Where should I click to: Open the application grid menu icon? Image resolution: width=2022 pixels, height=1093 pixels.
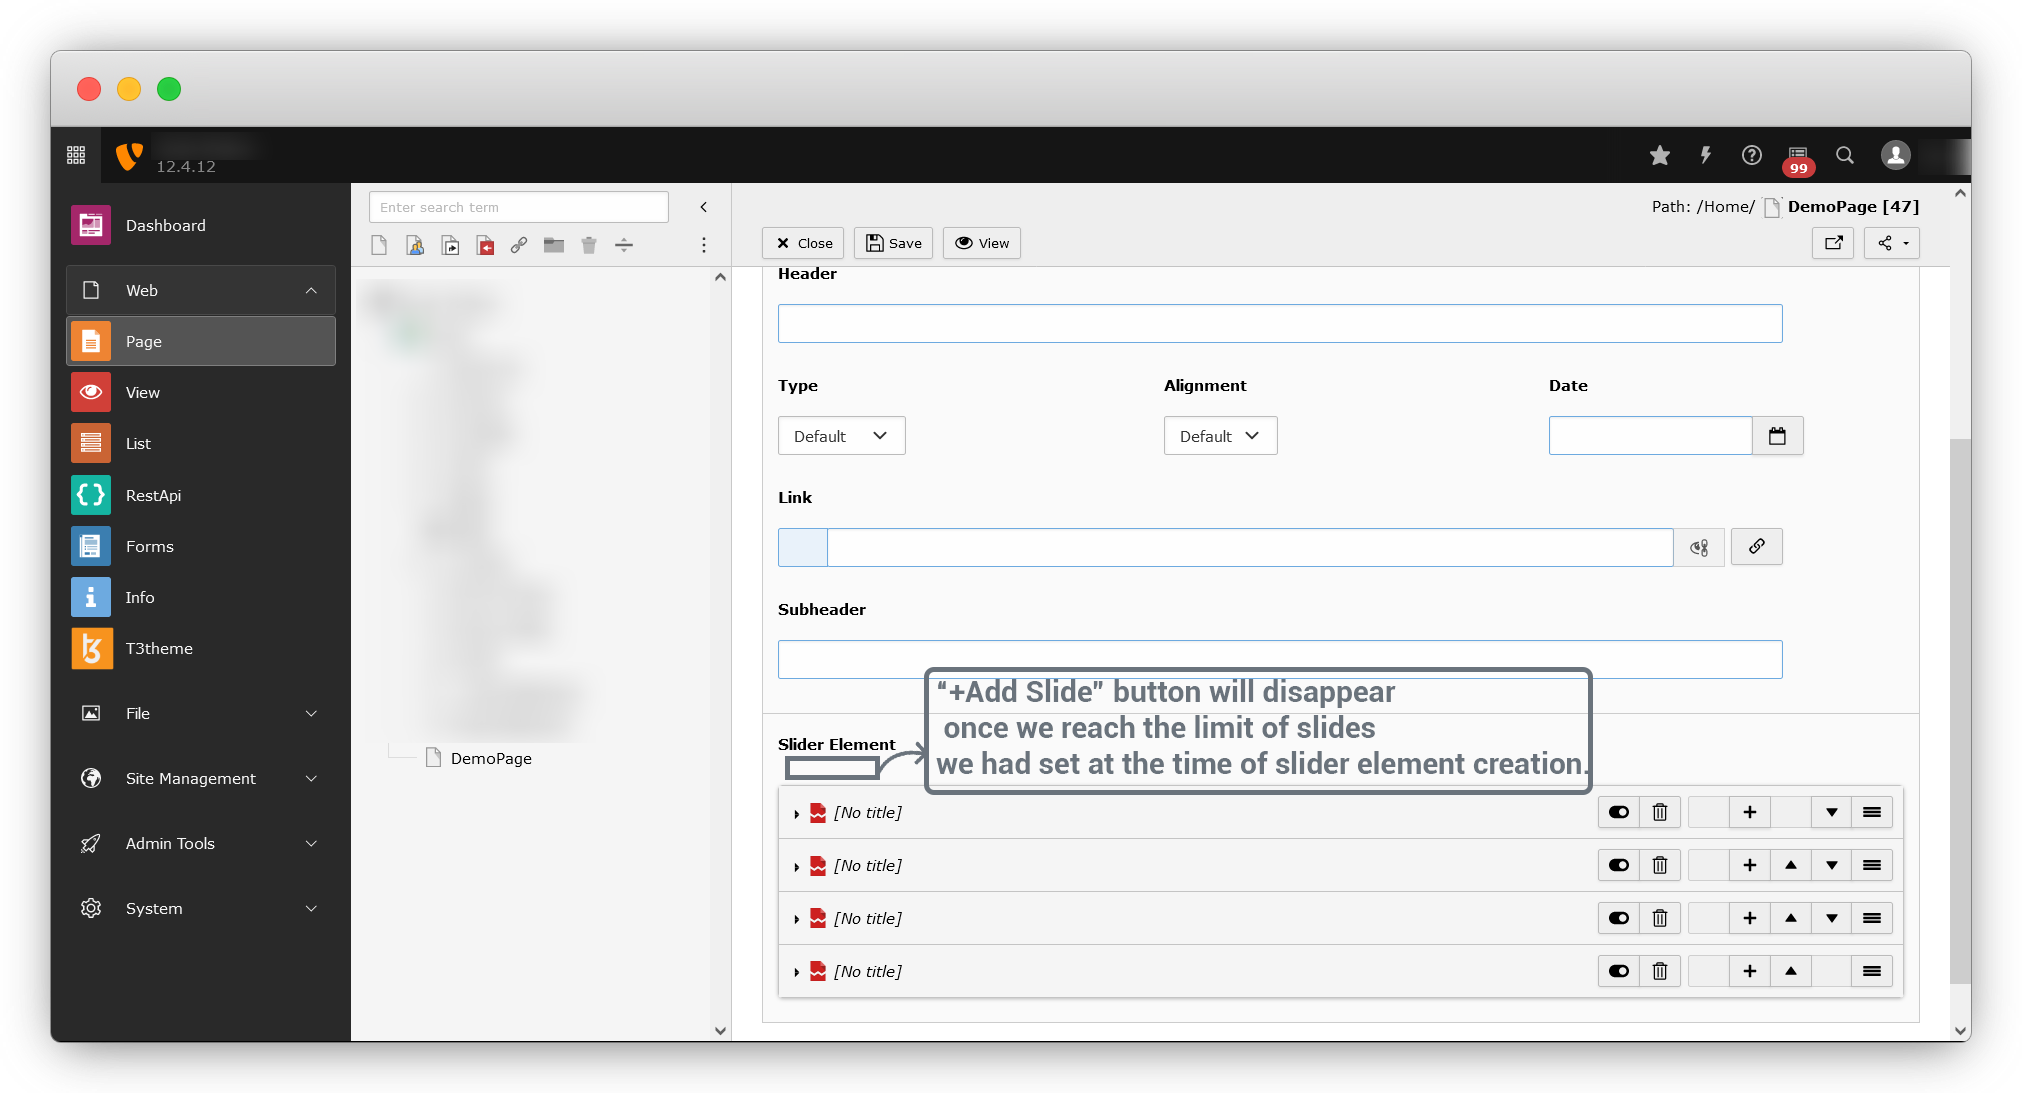coord(76,155)
